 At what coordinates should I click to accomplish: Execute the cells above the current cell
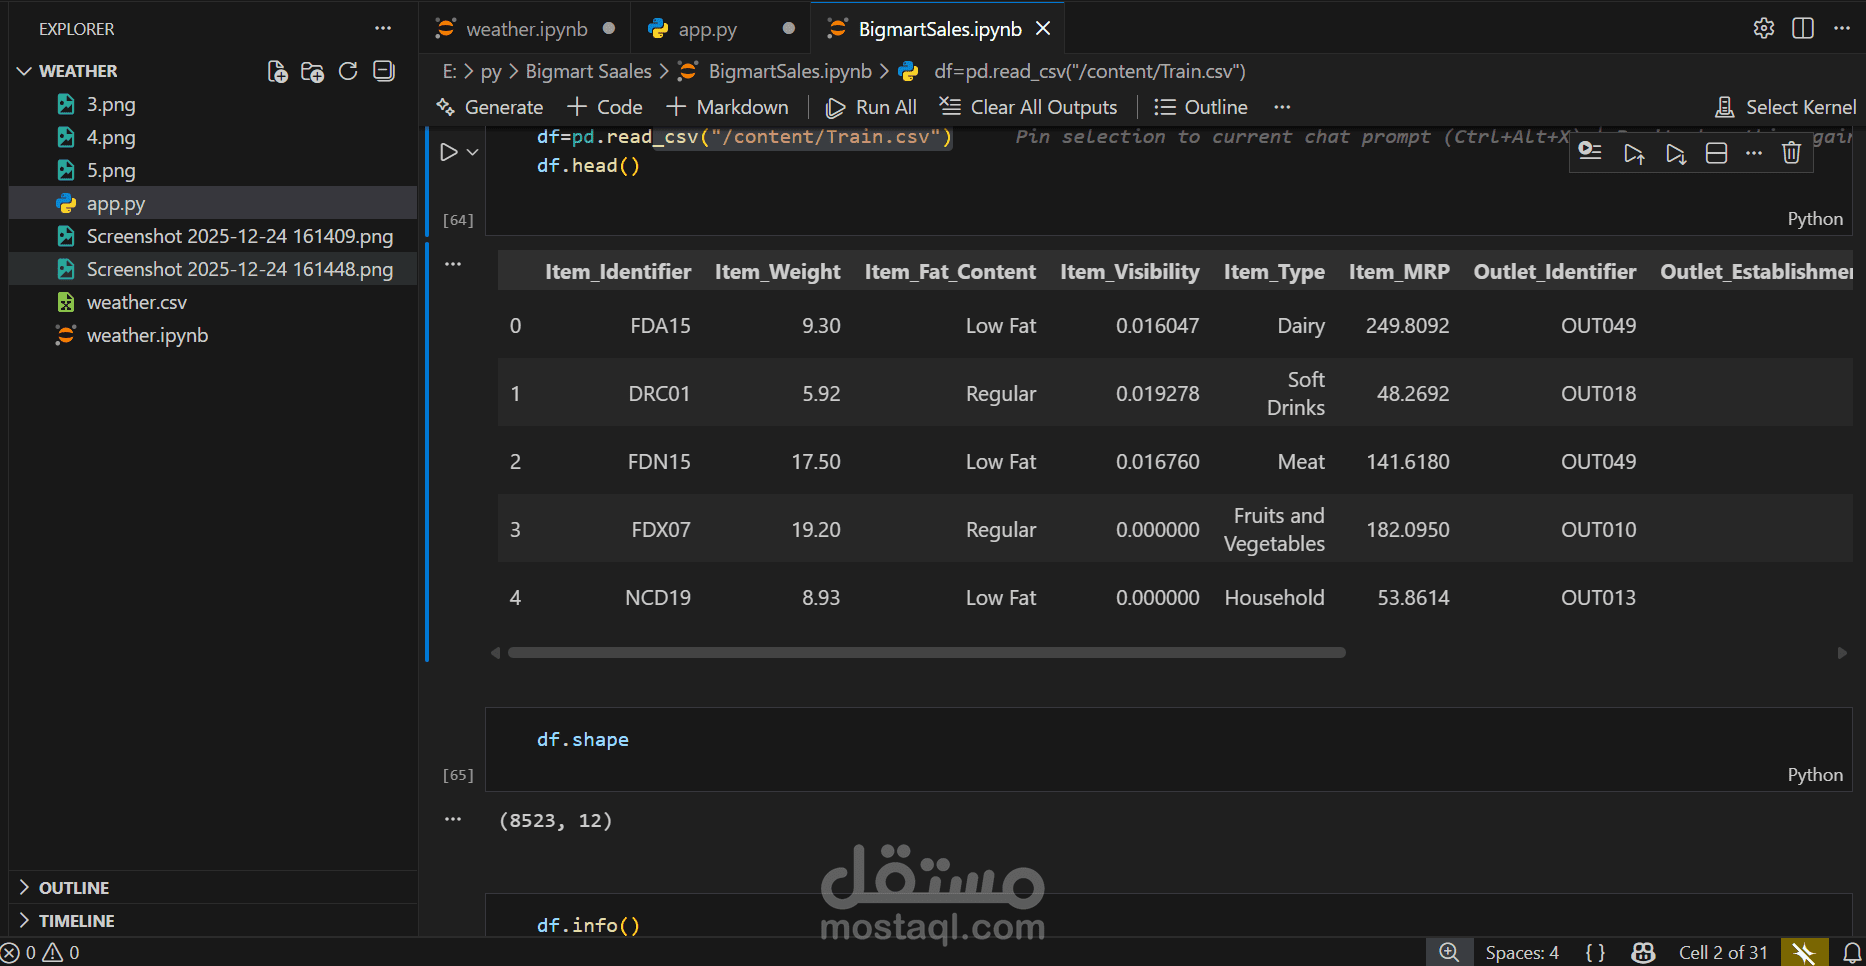pyautogui.click(x=1634, y=153)
